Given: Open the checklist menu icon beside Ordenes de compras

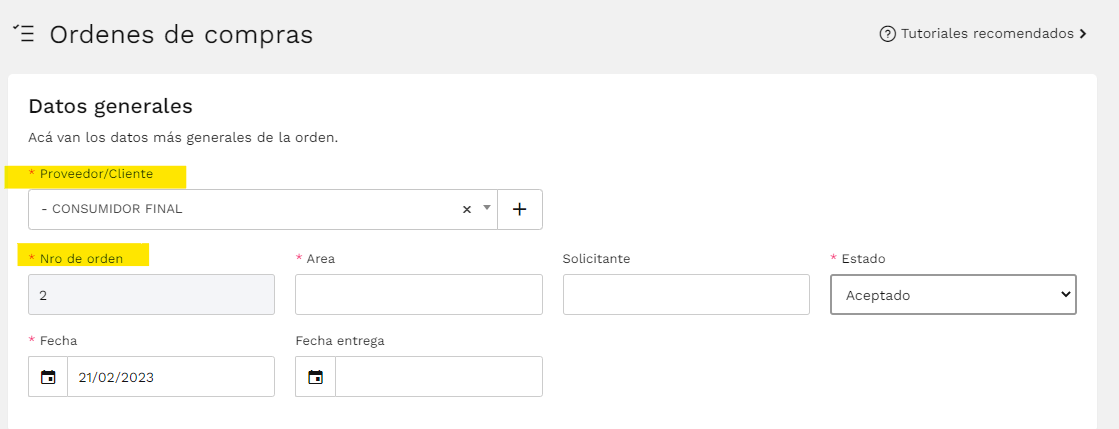Looking at the screenshot, I should (24, 34).
